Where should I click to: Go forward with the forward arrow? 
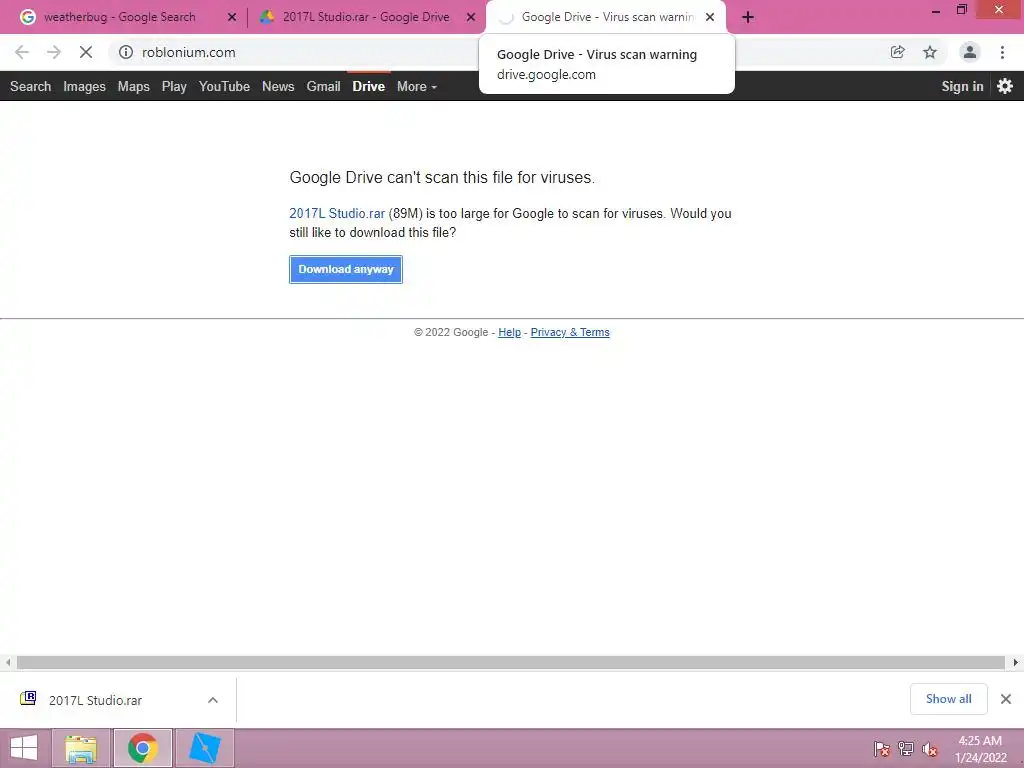tap(54, 52)
